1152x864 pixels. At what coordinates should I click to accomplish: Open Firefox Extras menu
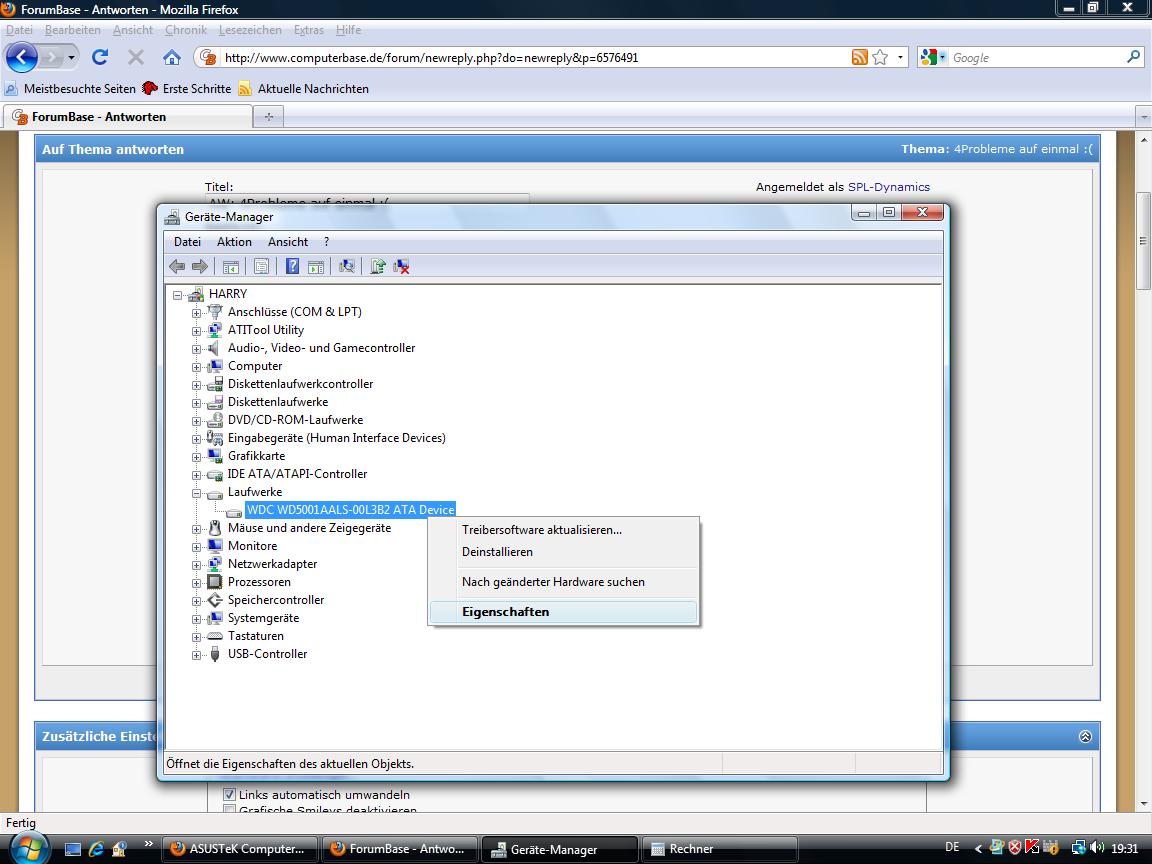pyautogui.click(x=309, y=30)
